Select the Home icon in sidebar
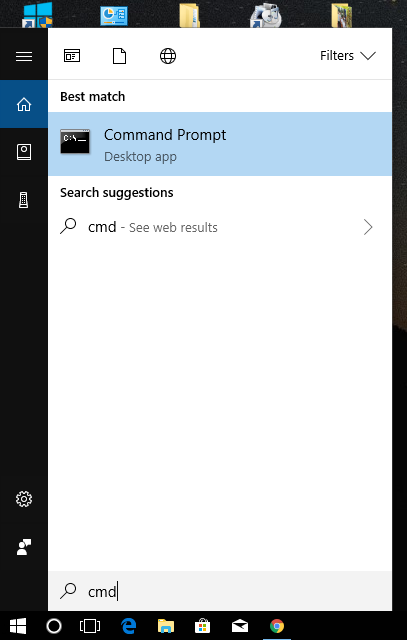Viewport: 408px width, 641px height. [24, 104]
